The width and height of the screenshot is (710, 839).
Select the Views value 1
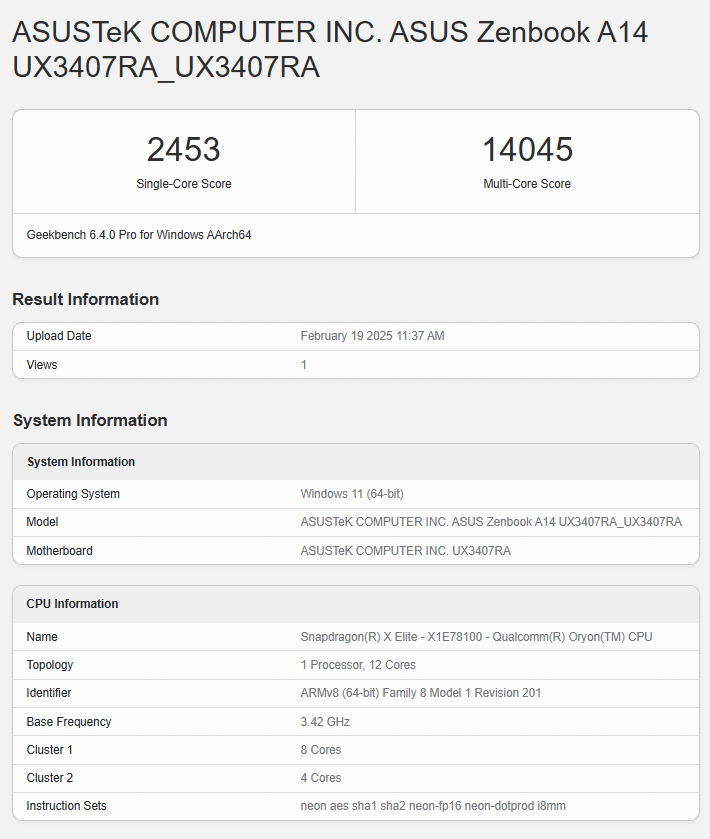(303, 365)
